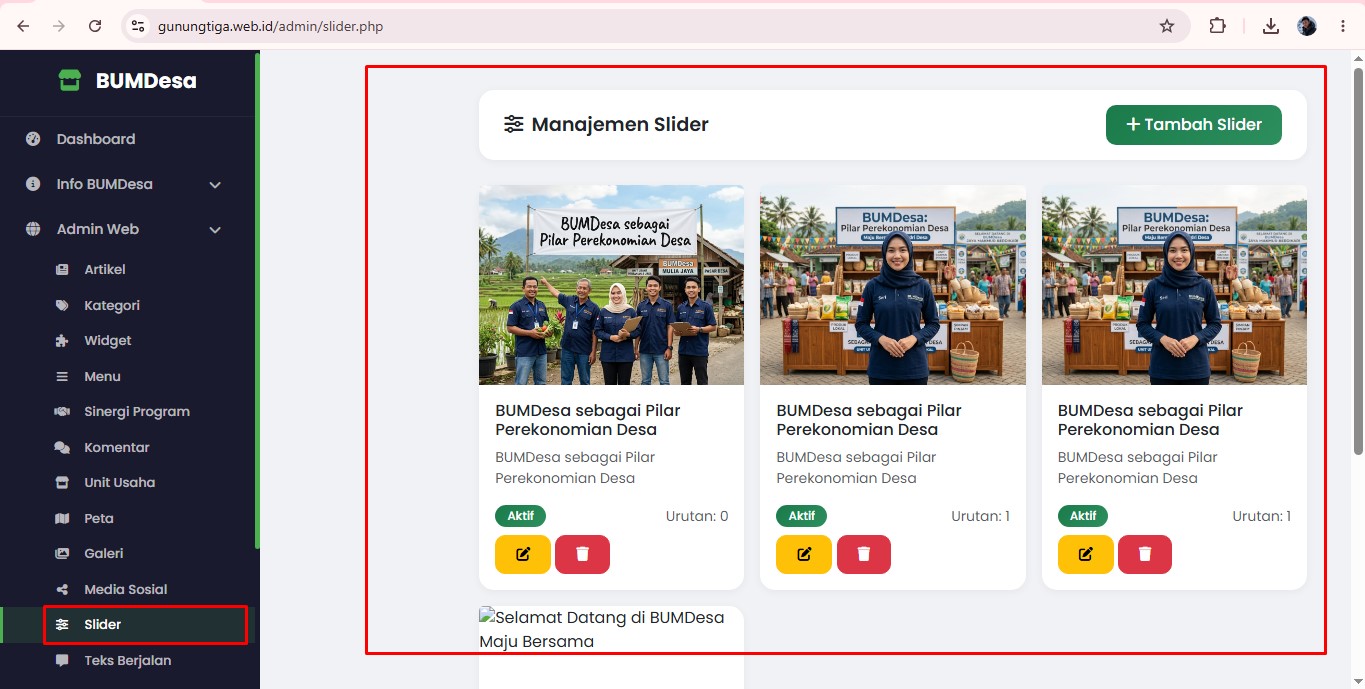Edit the slider card with Urutan: 0

pyautogui.click(x=523, y=554)
